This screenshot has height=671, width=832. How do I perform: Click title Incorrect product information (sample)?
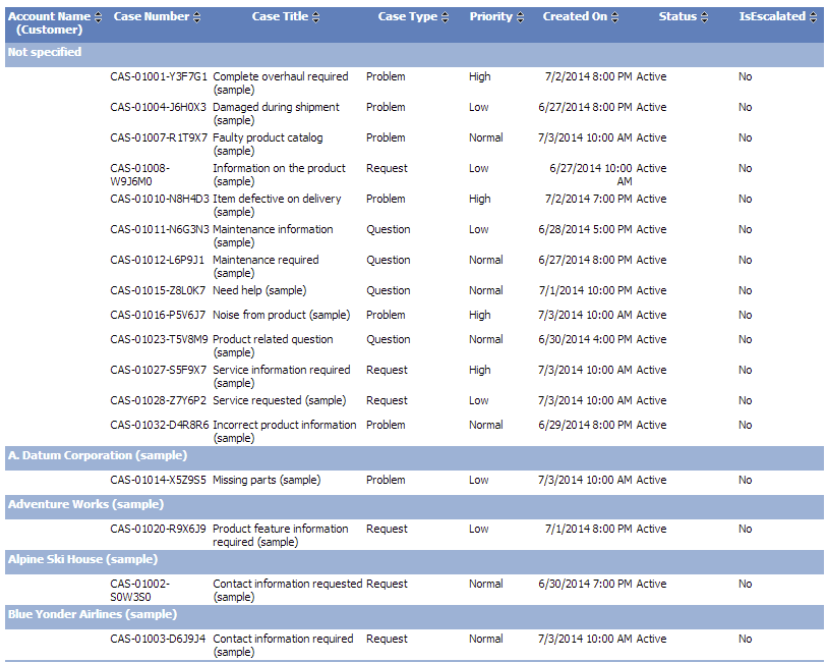(284, 432)
